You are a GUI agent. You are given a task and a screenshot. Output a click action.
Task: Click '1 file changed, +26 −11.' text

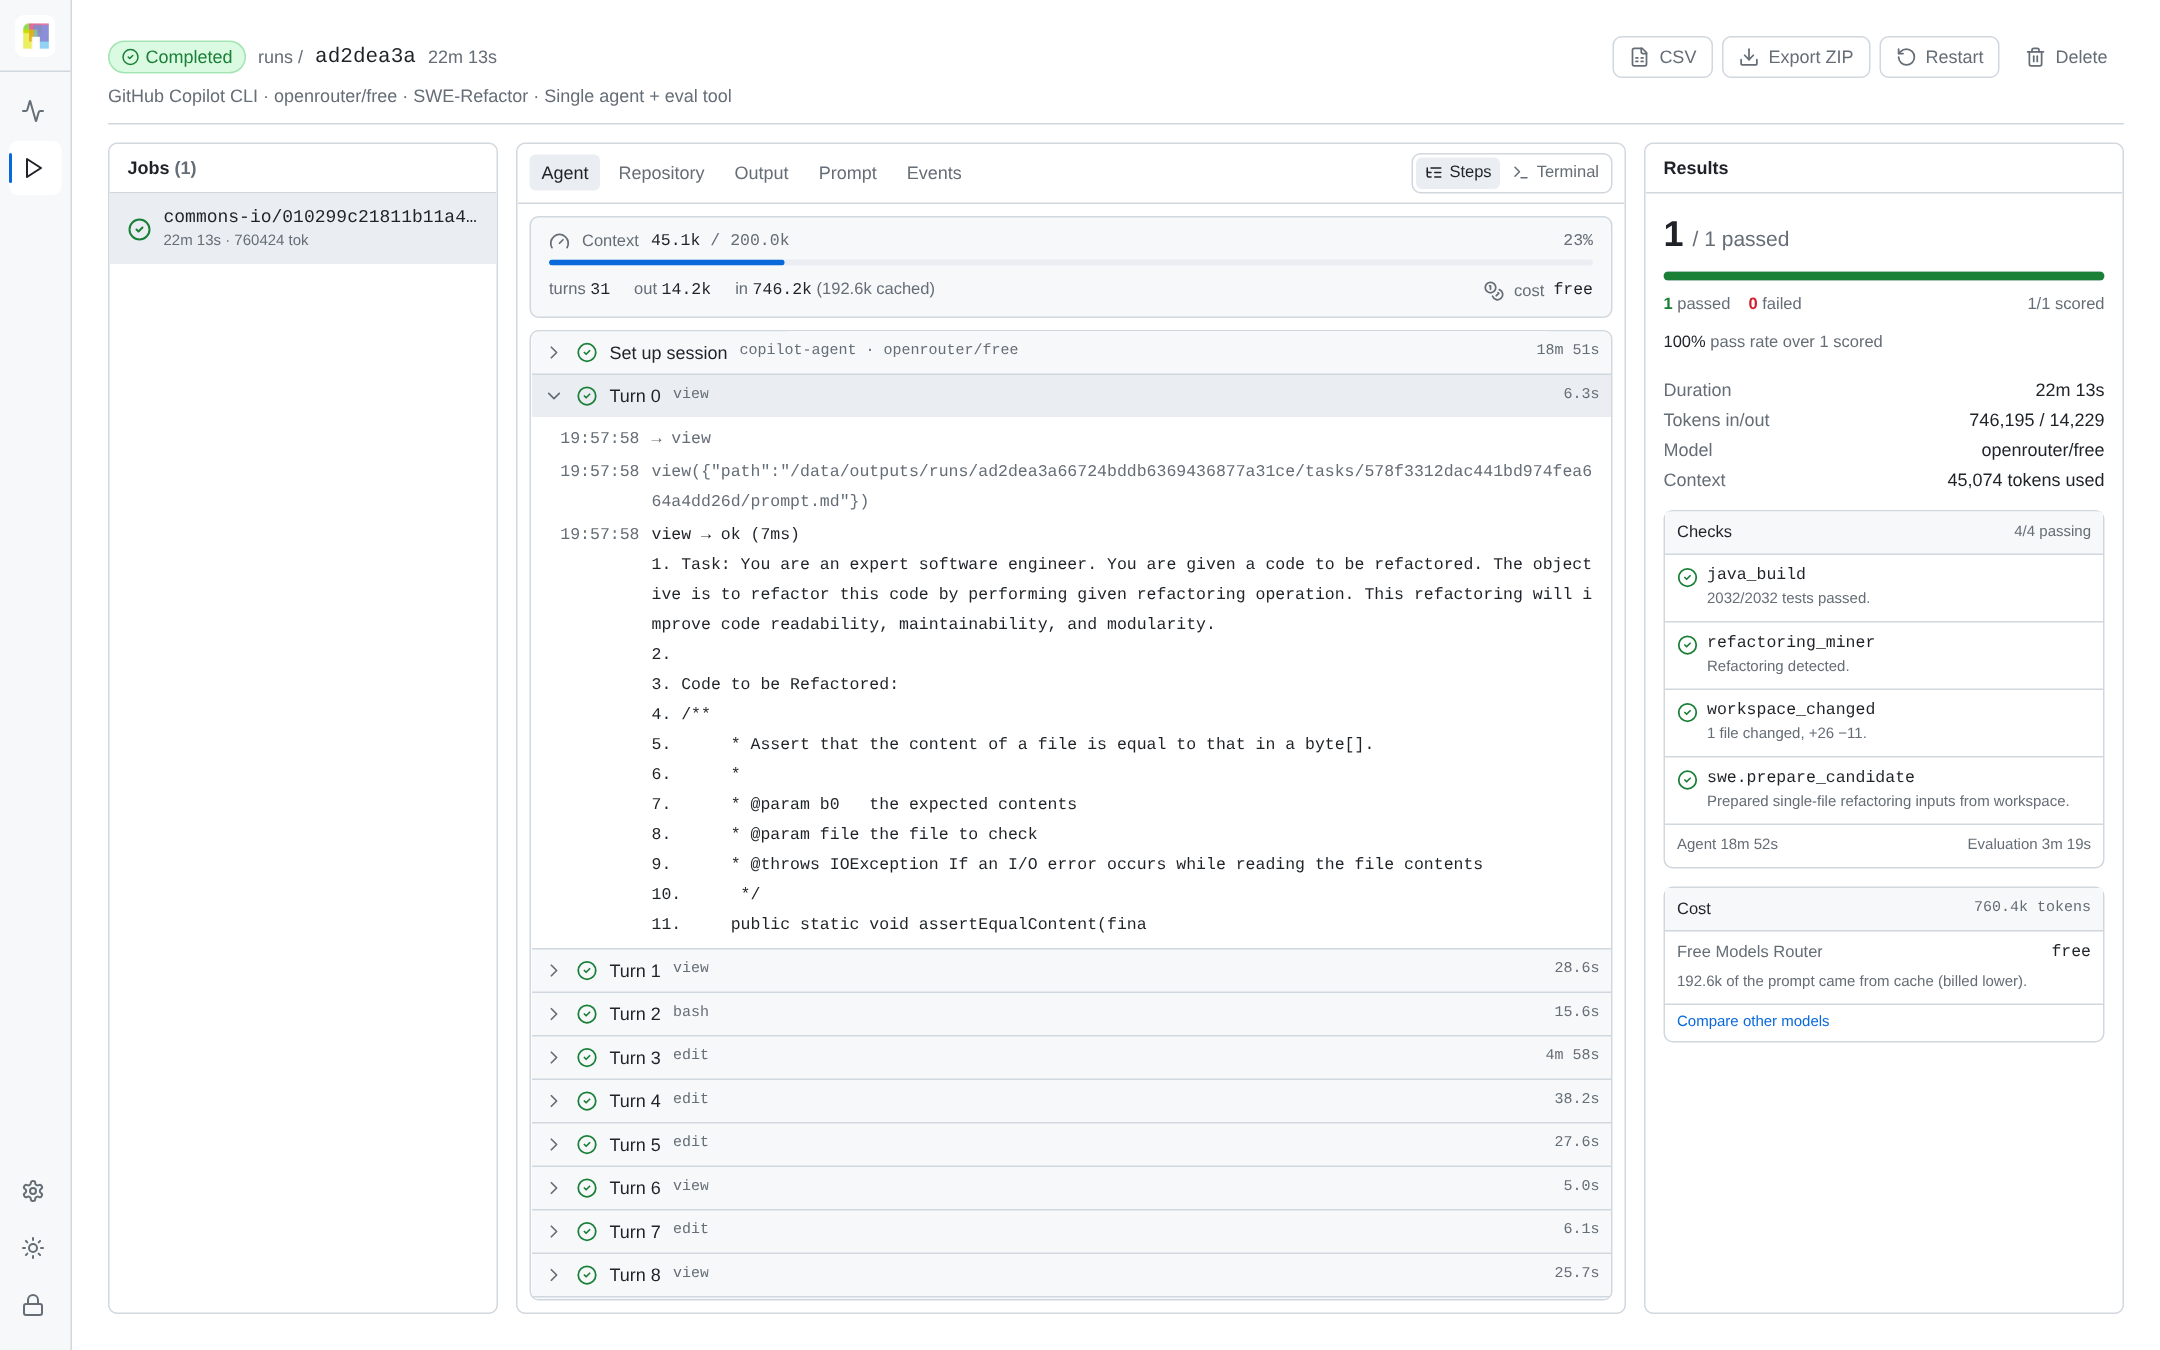tap(1786, 733)
